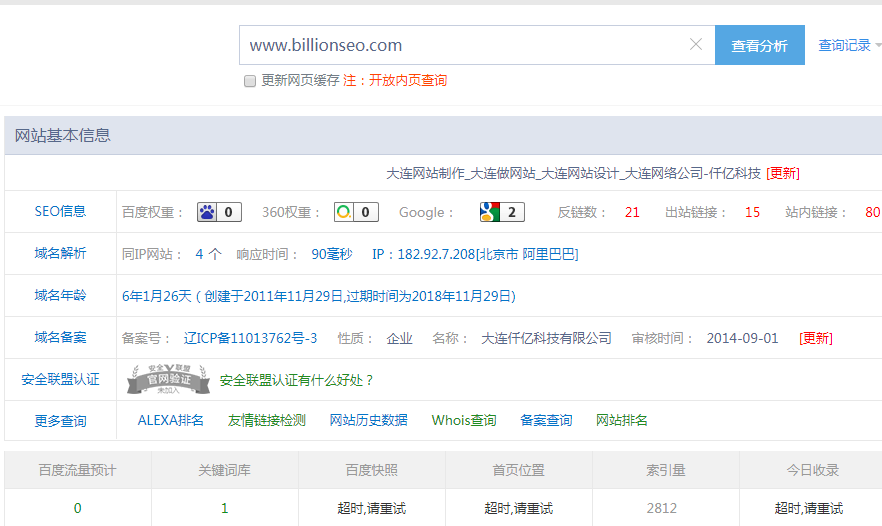Select the 域名解析 row label

click(60, 254)
